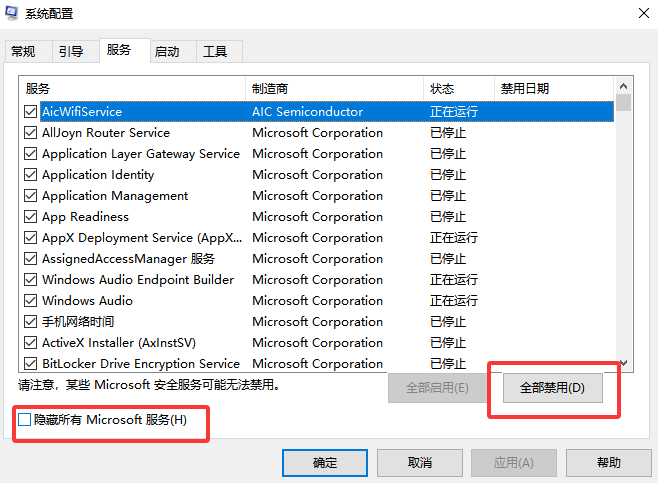This screenshot has width=658, height=483.
Task: Click the 全部禁用(D) button
Action: [x=553, y=388]
